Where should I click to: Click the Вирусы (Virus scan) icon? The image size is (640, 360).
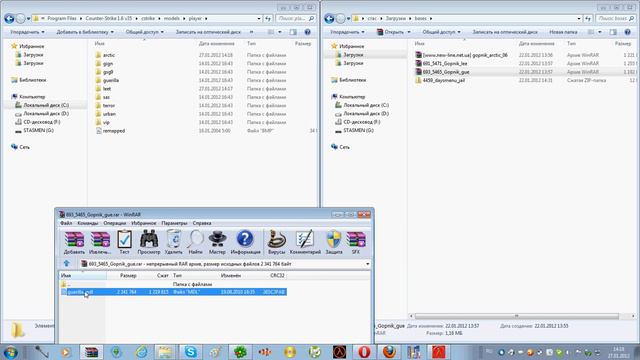pos(276,242)
